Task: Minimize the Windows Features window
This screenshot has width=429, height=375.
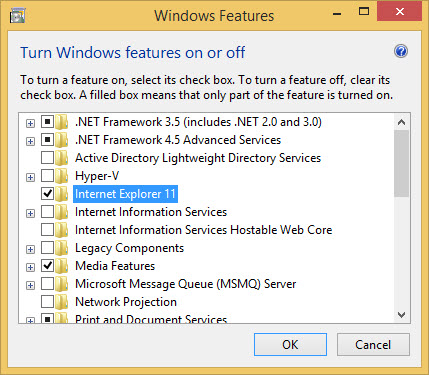Action: pyautogui.click(x=337, y=14)
